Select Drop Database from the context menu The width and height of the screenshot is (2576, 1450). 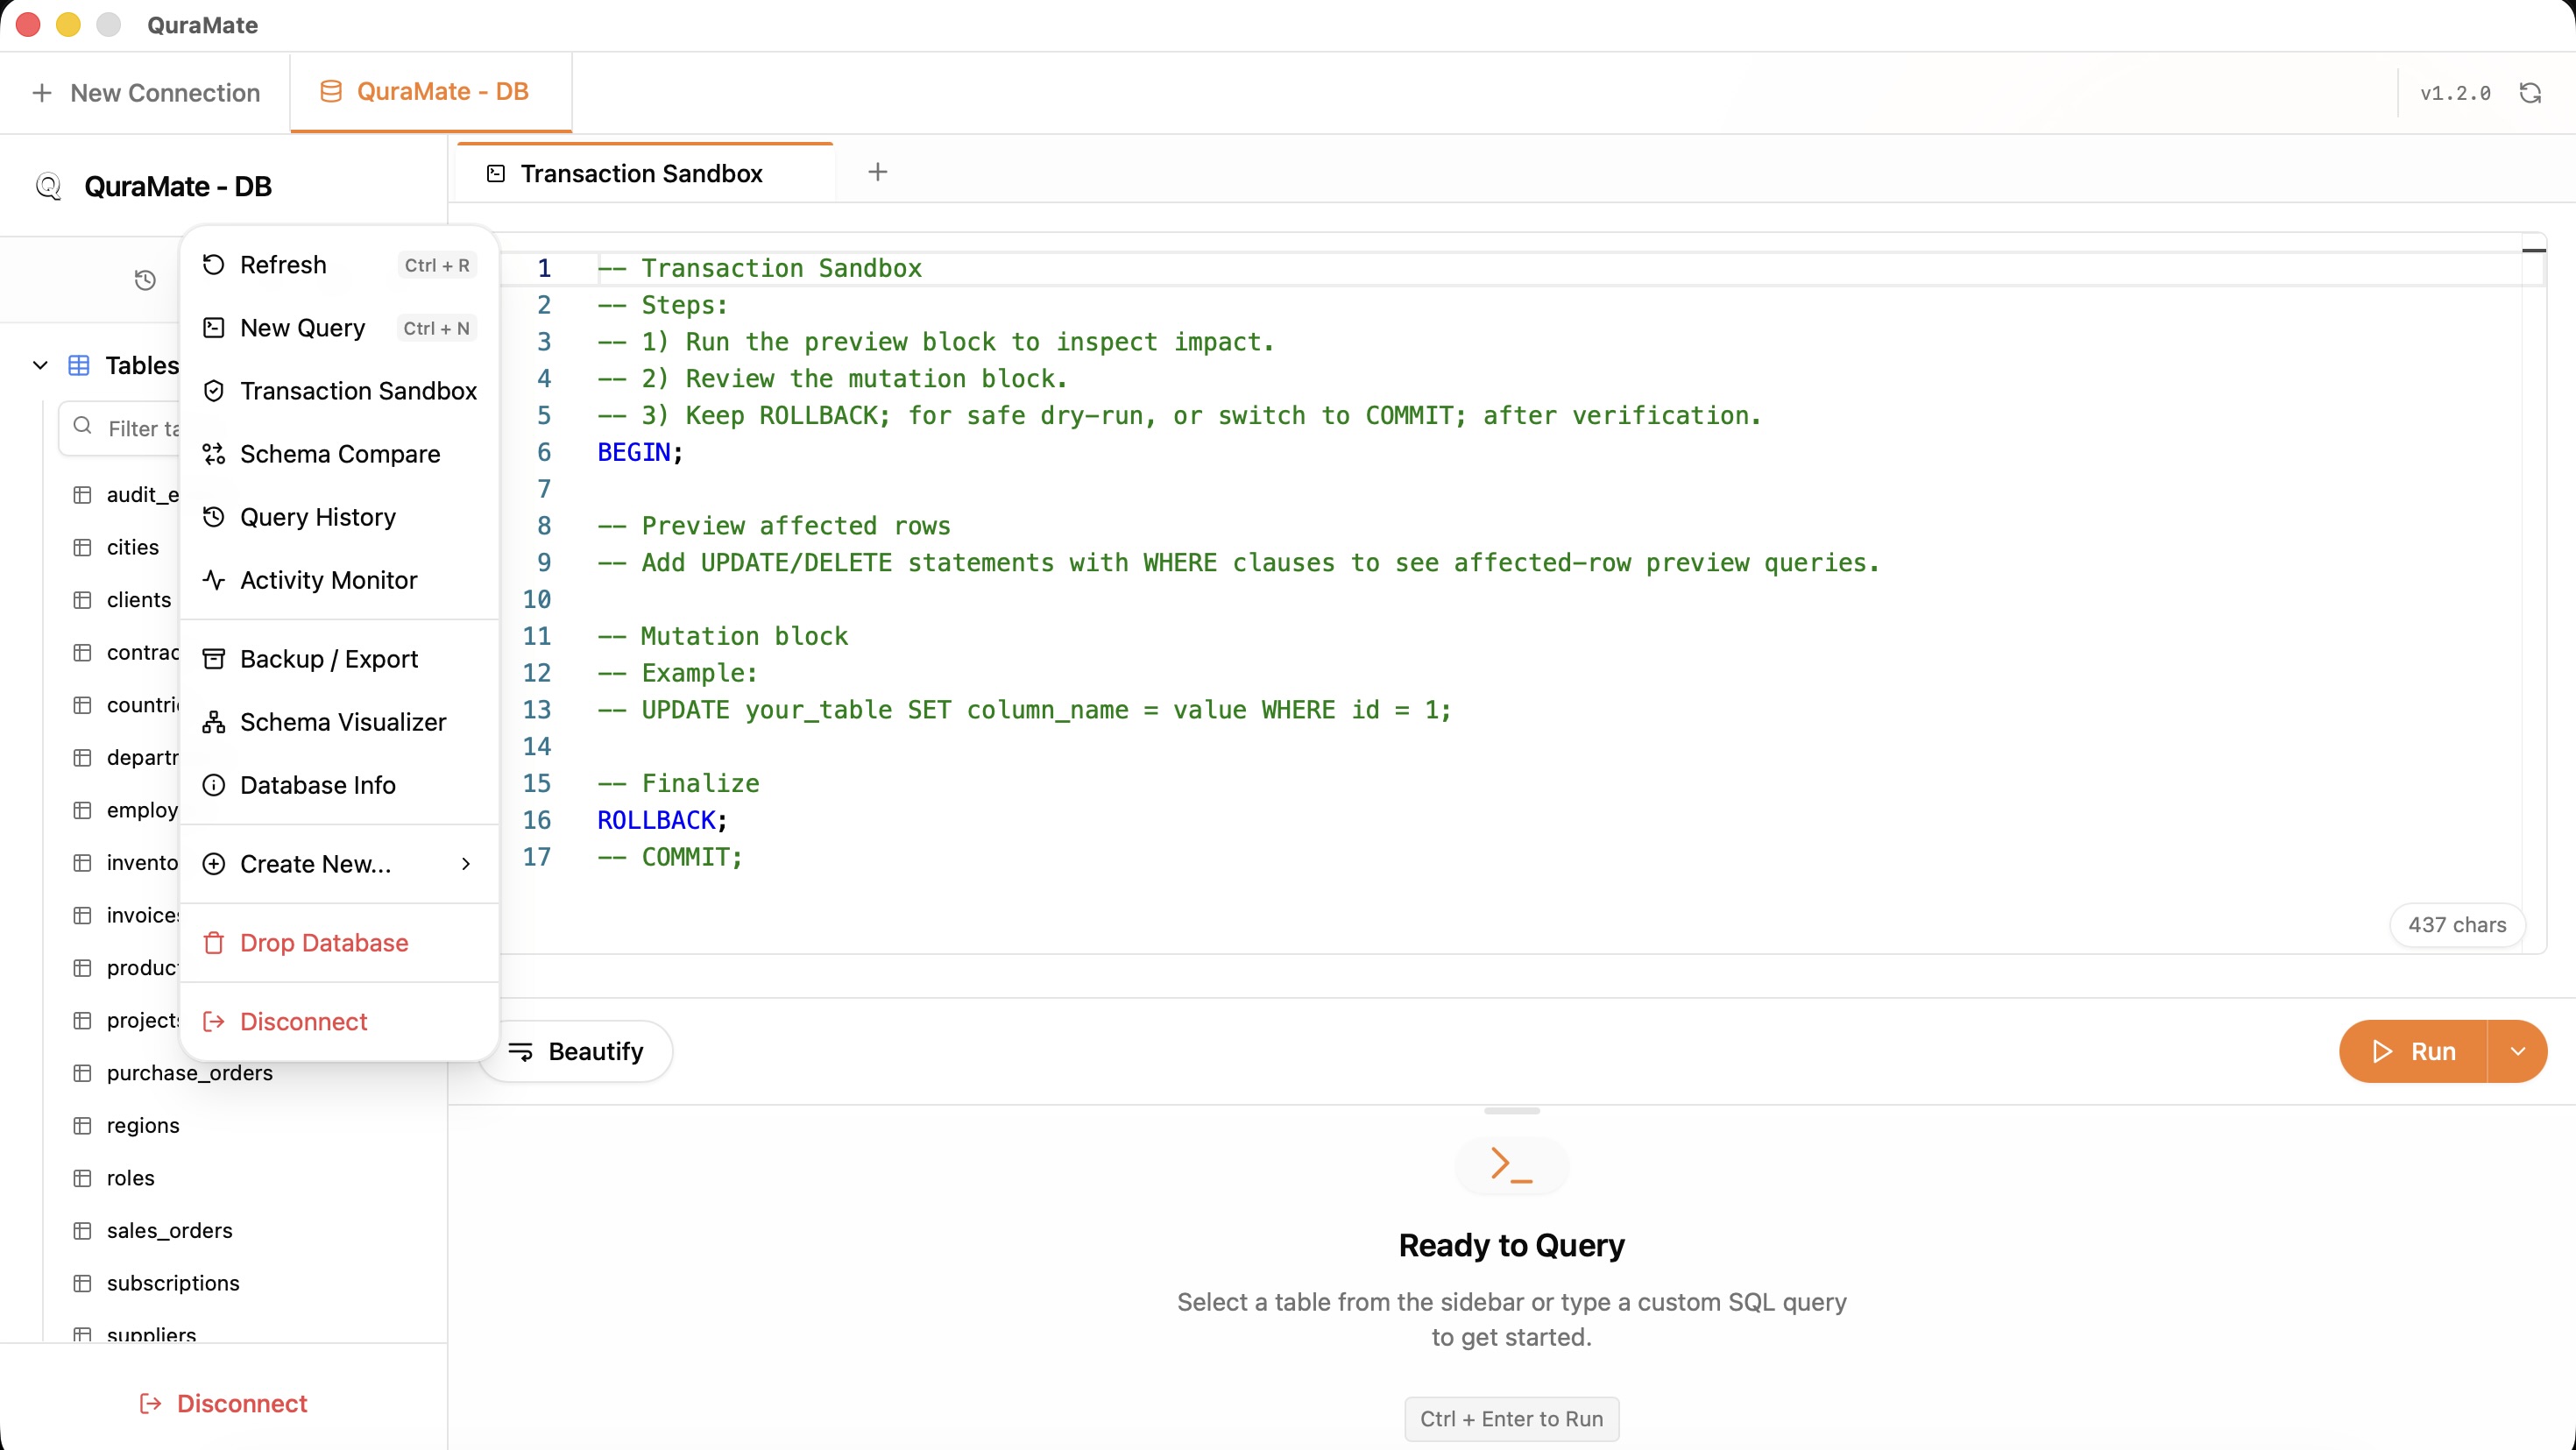[323, 942]
